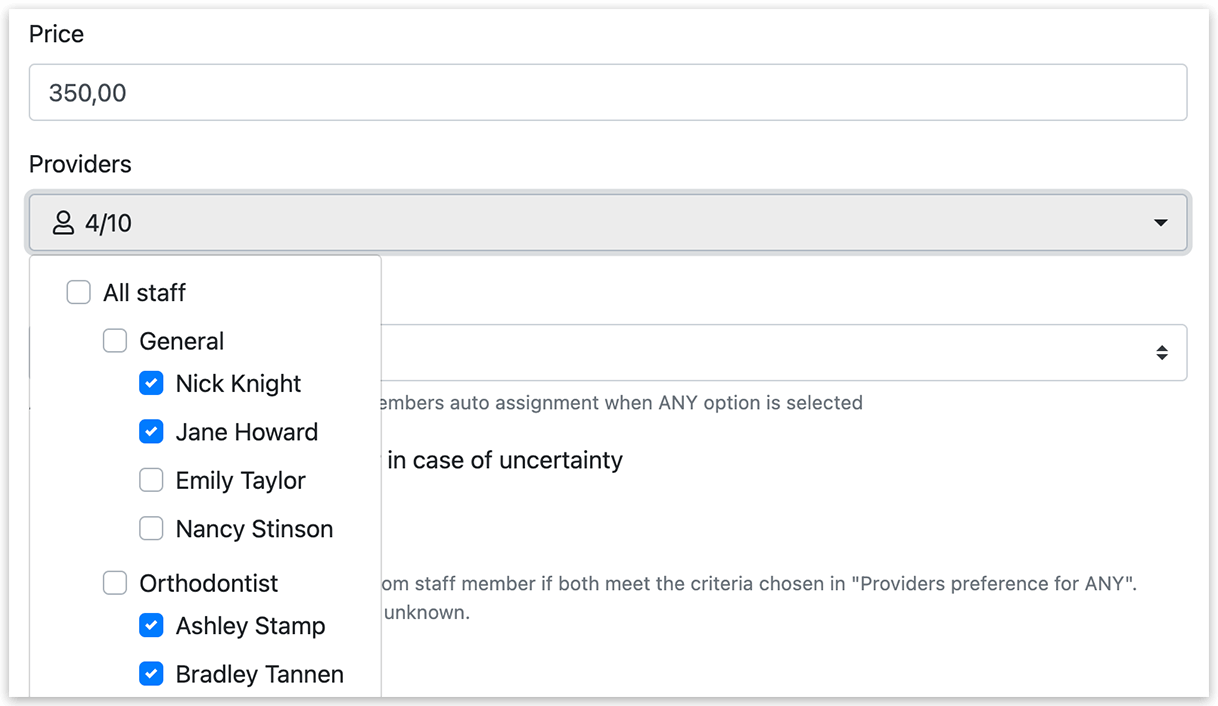
Task: Click the All staff label text
Action: click(145, 293)
